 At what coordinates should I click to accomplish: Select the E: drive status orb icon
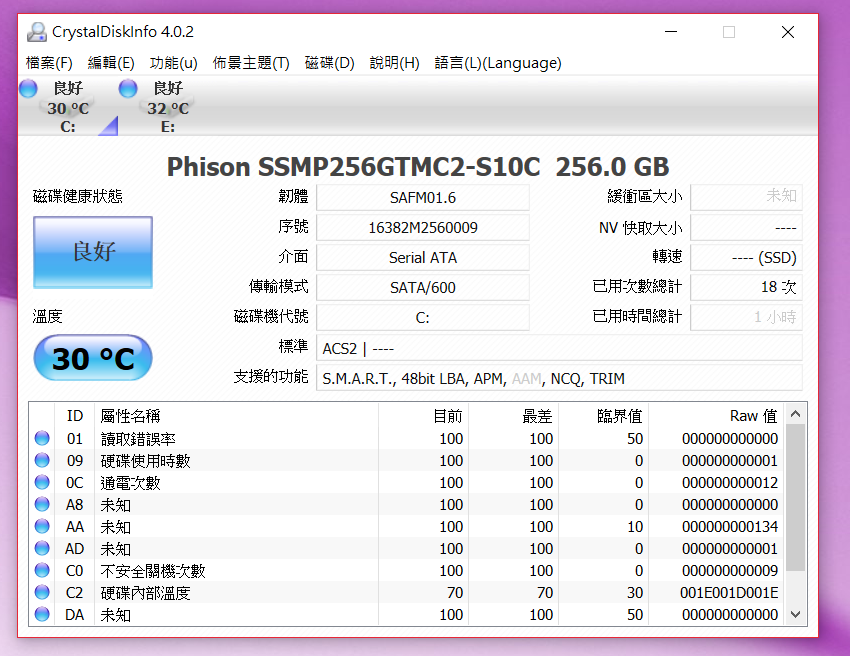pos(128,88)
